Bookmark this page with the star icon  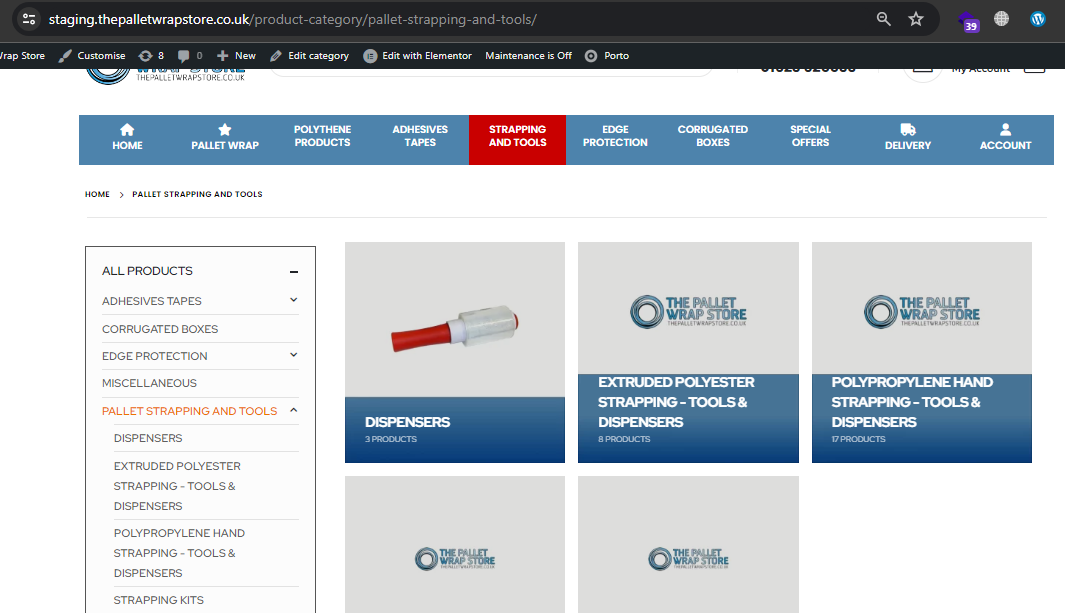click(x=916, y=19)
